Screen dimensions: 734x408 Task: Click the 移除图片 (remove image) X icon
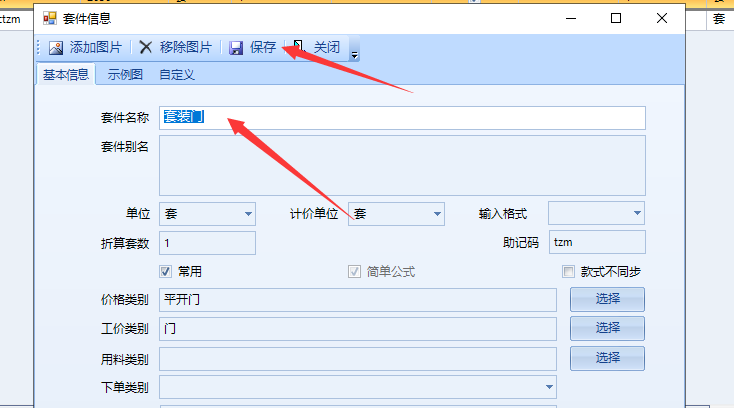pyautogui.click(x=146, y=48)
